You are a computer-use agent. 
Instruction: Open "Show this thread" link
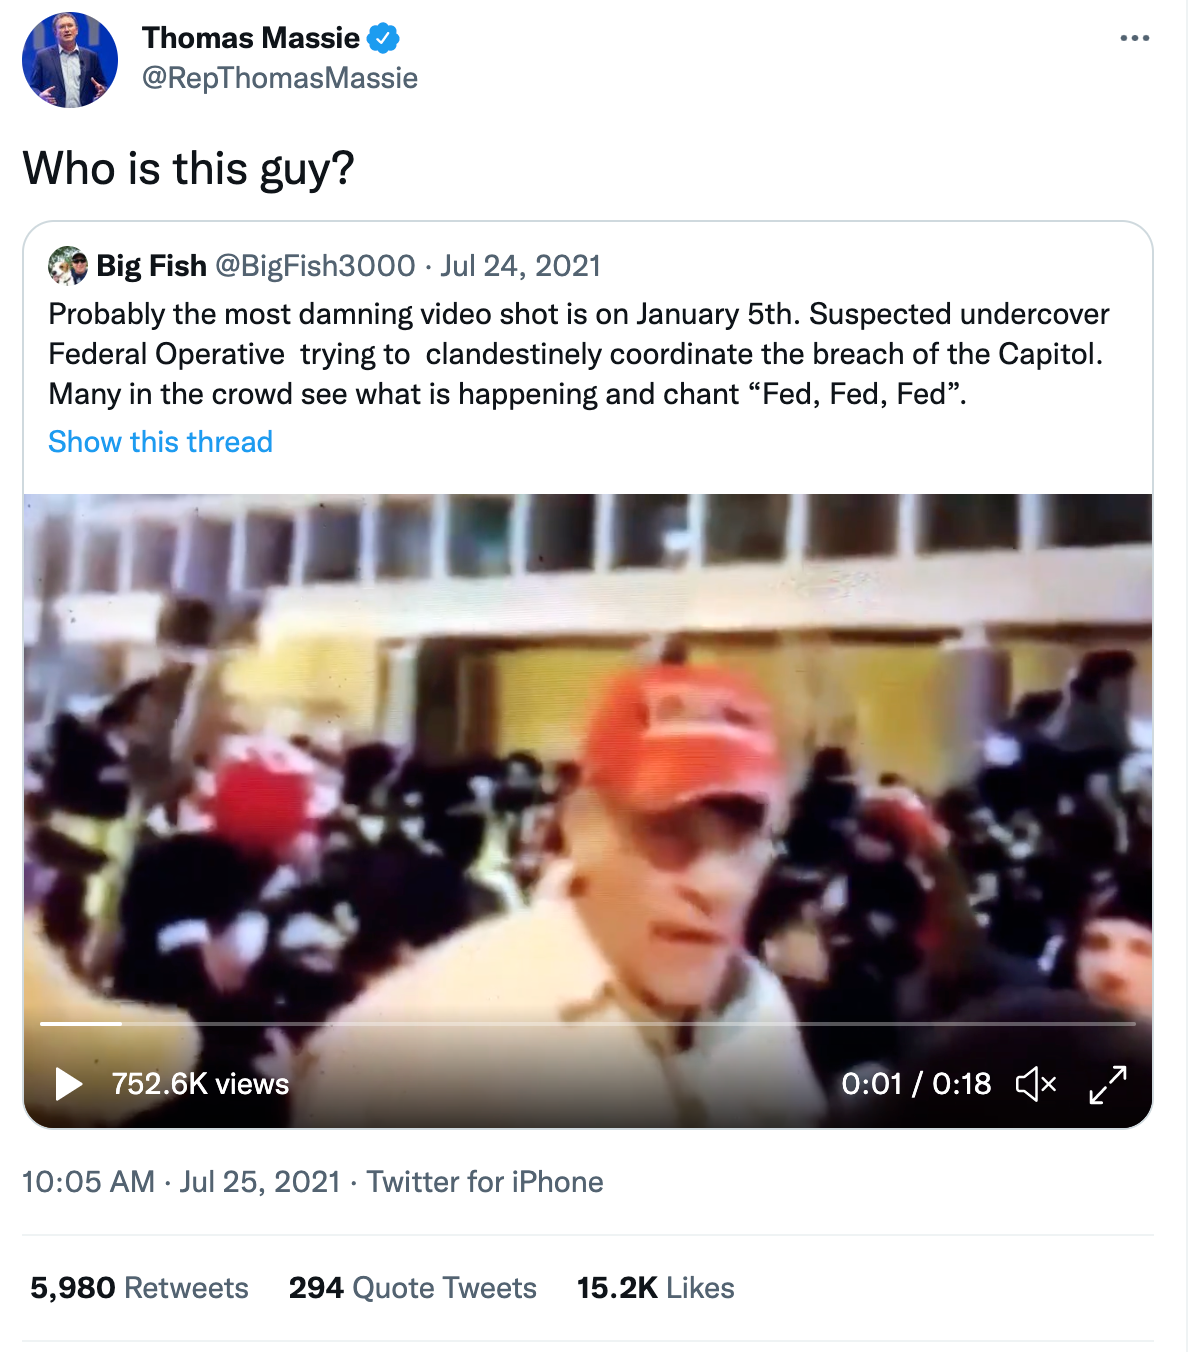(160, 442)
